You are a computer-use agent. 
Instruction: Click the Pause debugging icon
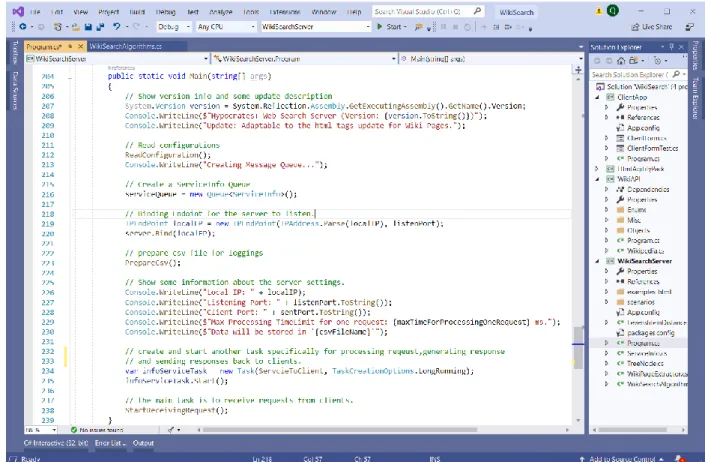tap(443, 27)
